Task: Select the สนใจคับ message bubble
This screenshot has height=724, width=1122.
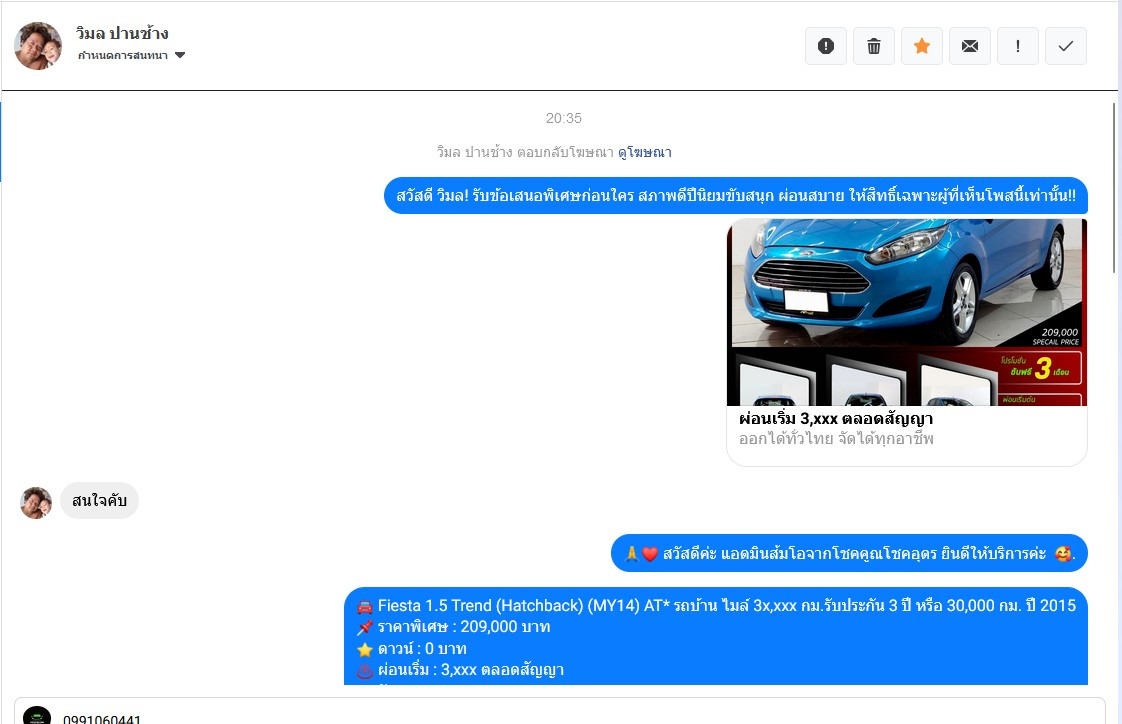Action: click(99, 500)
